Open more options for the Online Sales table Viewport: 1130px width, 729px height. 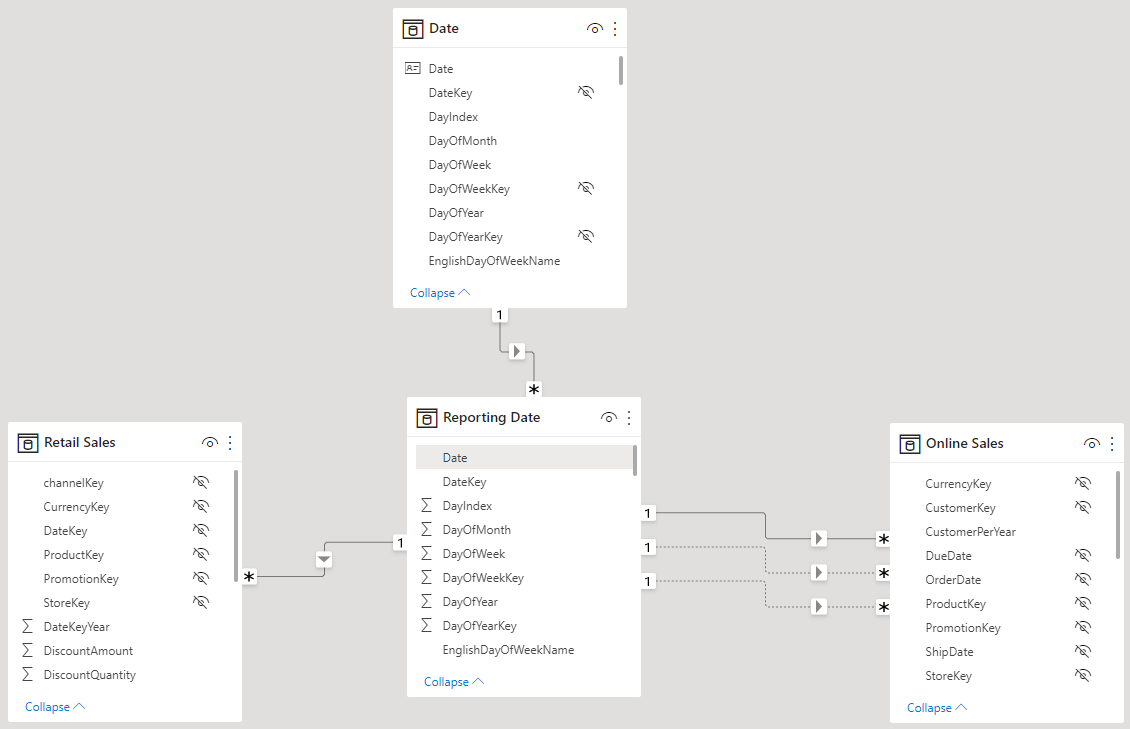[1112, 444]
